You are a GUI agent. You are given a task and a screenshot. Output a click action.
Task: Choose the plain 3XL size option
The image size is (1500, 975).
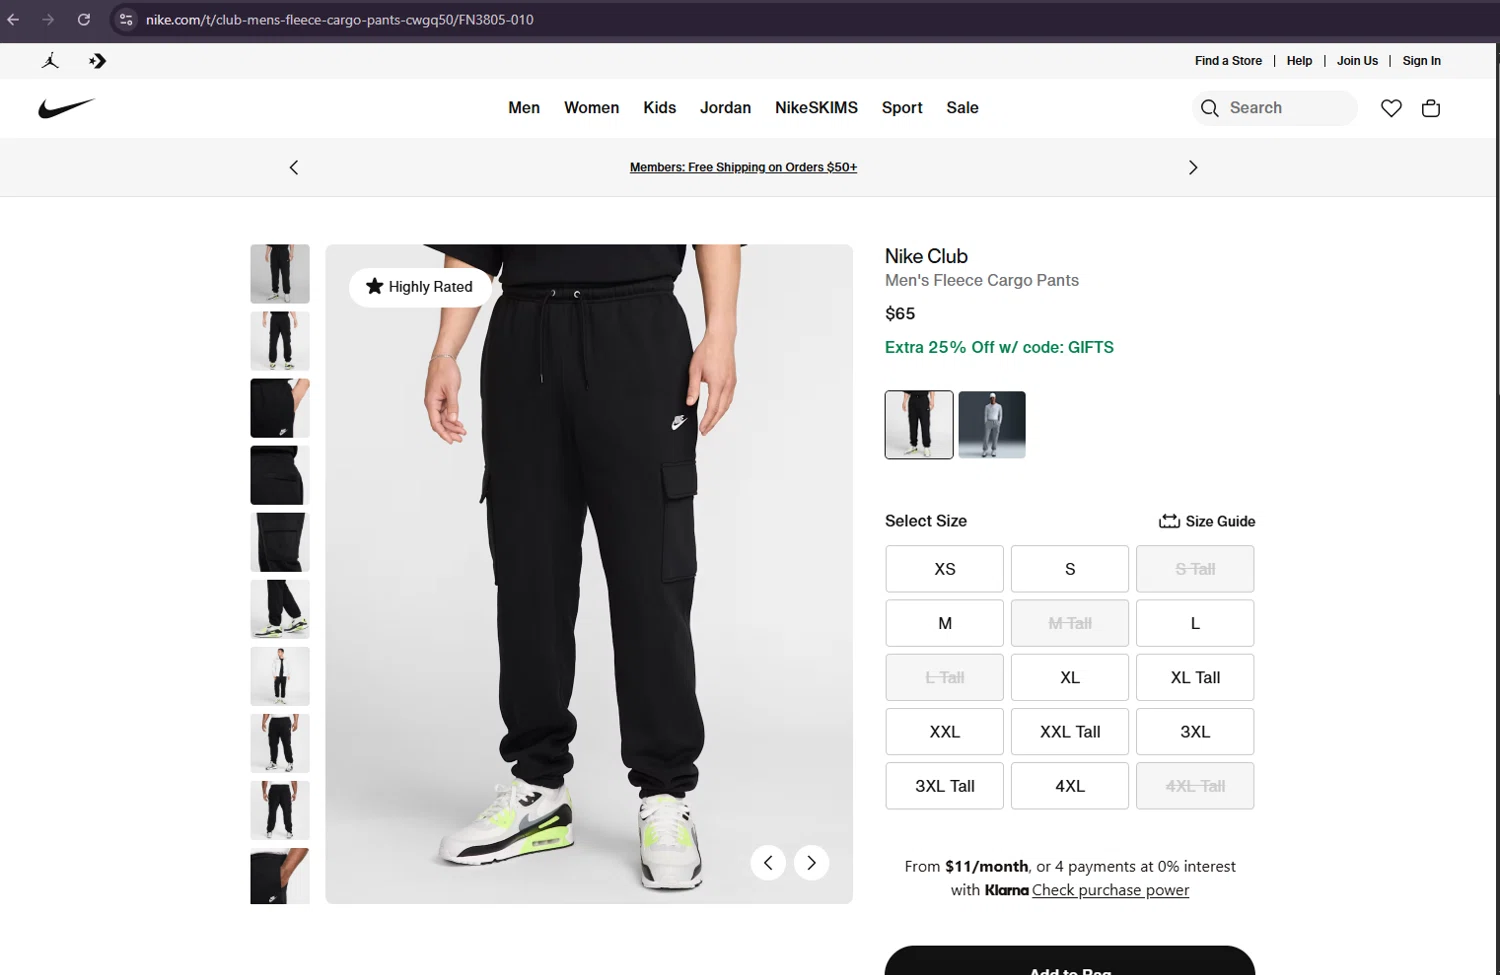pos(1195,732)
